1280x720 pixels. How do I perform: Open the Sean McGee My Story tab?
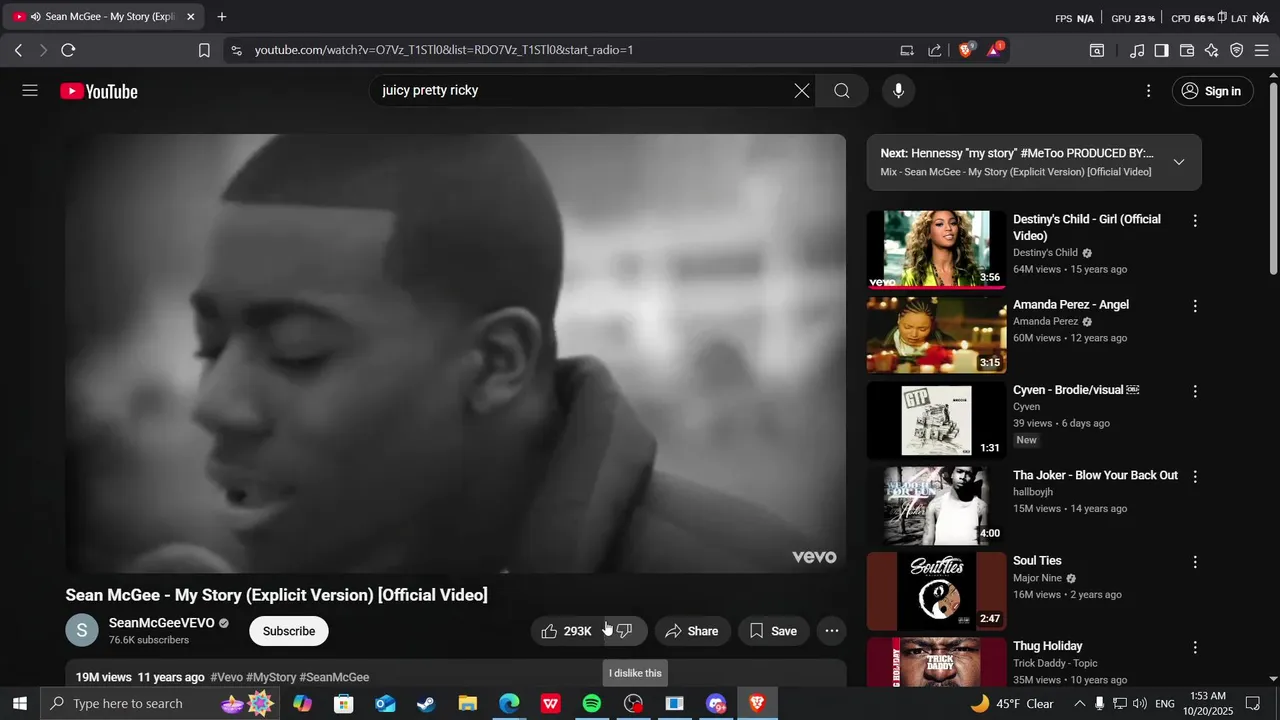103,17
